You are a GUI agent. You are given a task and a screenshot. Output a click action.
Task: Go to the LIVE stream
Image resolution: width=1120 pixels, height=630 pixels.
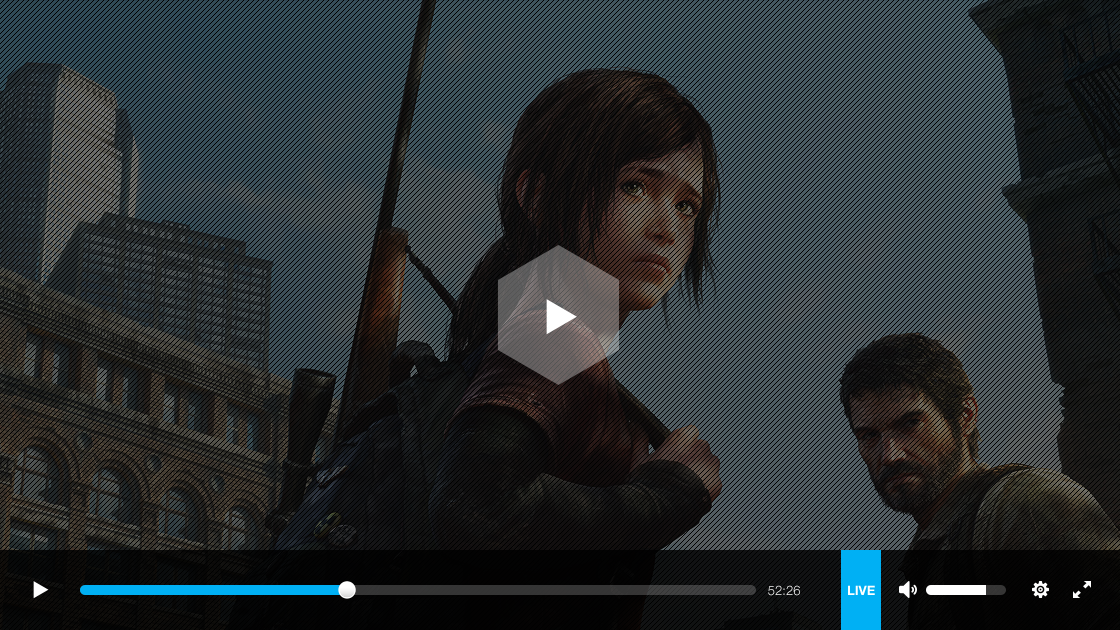(861, 590)
